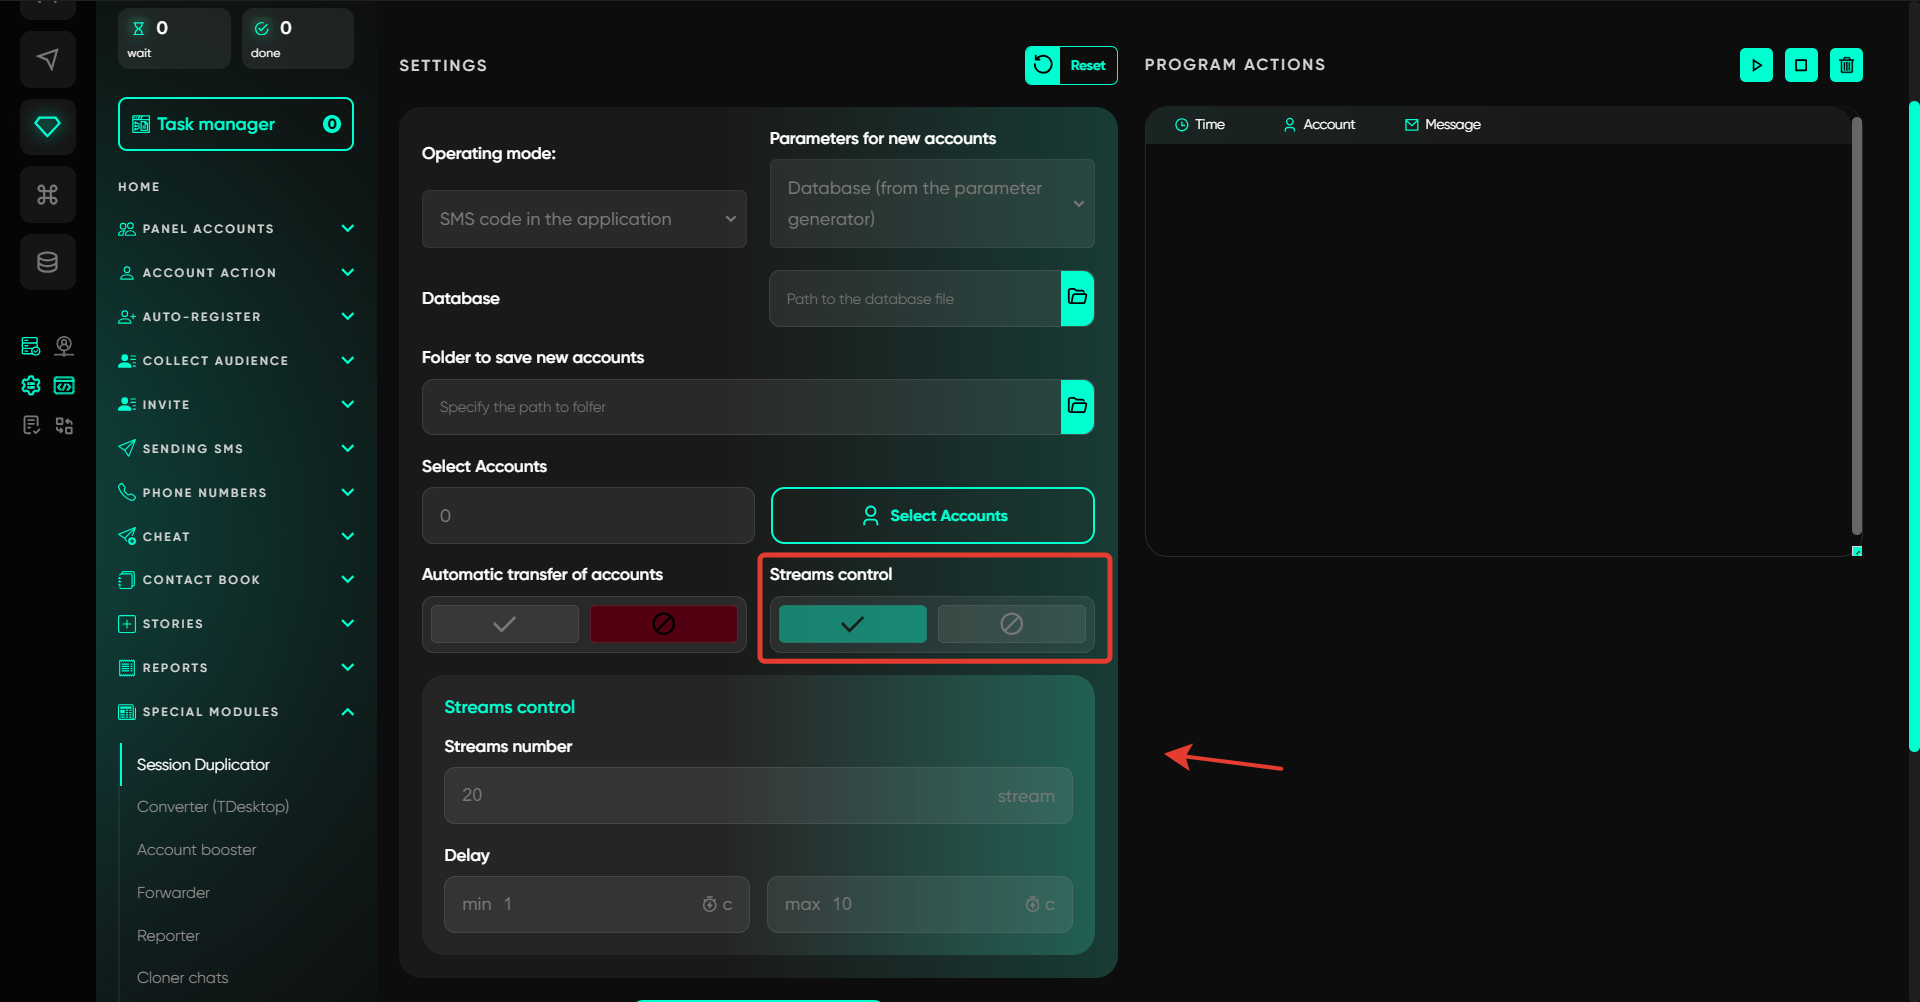This screenshot has width=1920, height=1002.
Task: Open Converter (TDesktop) module
Action: (213, 806)
